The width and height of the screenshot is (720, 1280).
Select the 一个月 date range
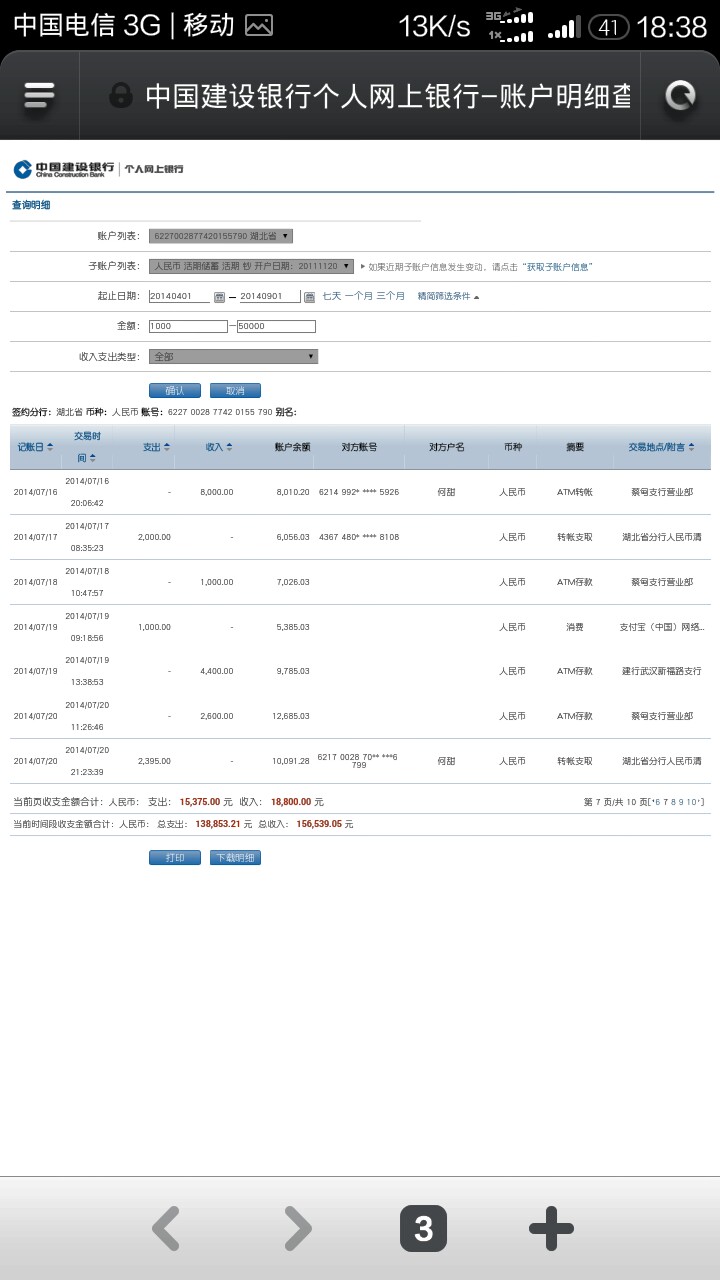[x=359, y=297]
